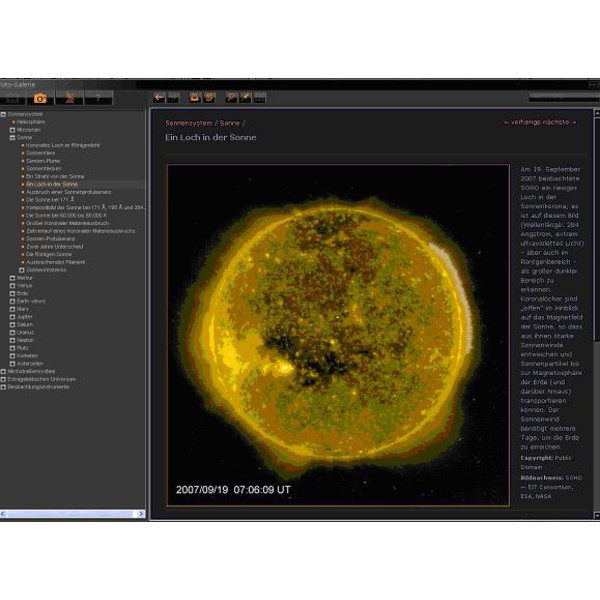Image resolution: width=600 pixels, height=600 pixels.
Task: Expand the Mars tree node
Action: click(x=12, y=309)
